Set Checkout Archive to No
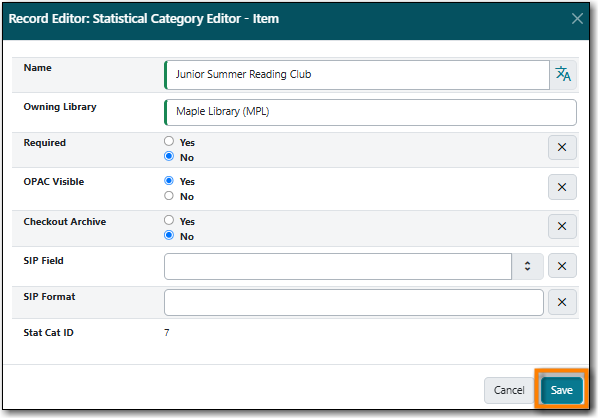 (x=169, y=235)
